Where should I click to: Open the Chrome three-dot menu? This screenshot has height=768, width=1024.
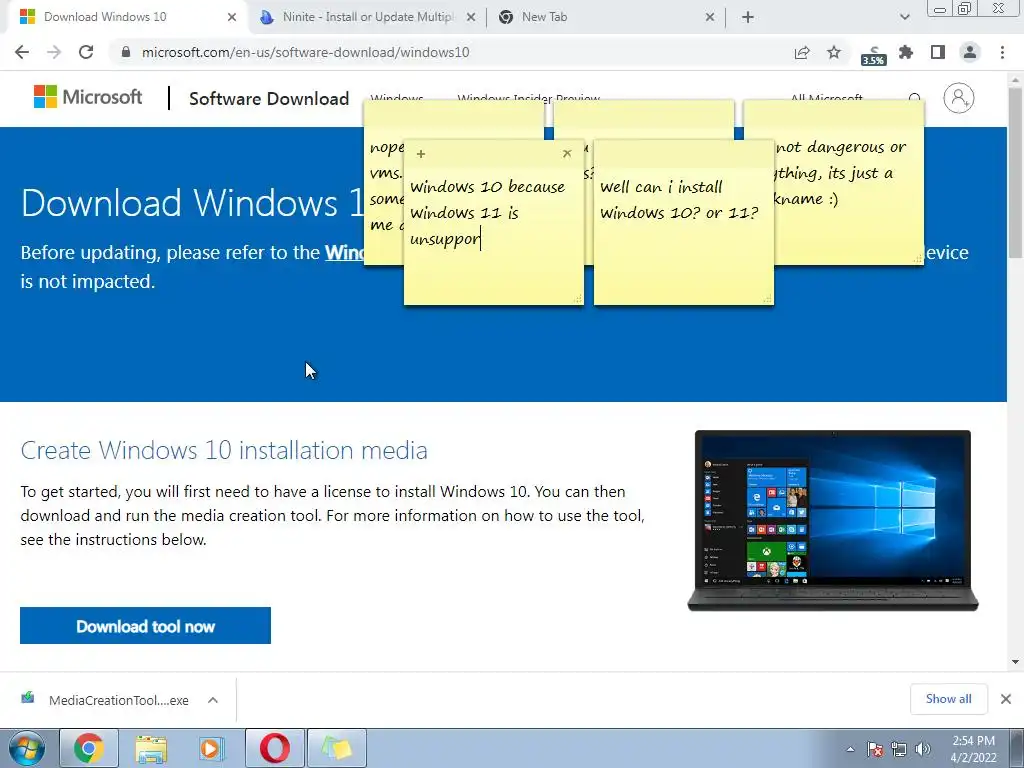click(1002, 52)
